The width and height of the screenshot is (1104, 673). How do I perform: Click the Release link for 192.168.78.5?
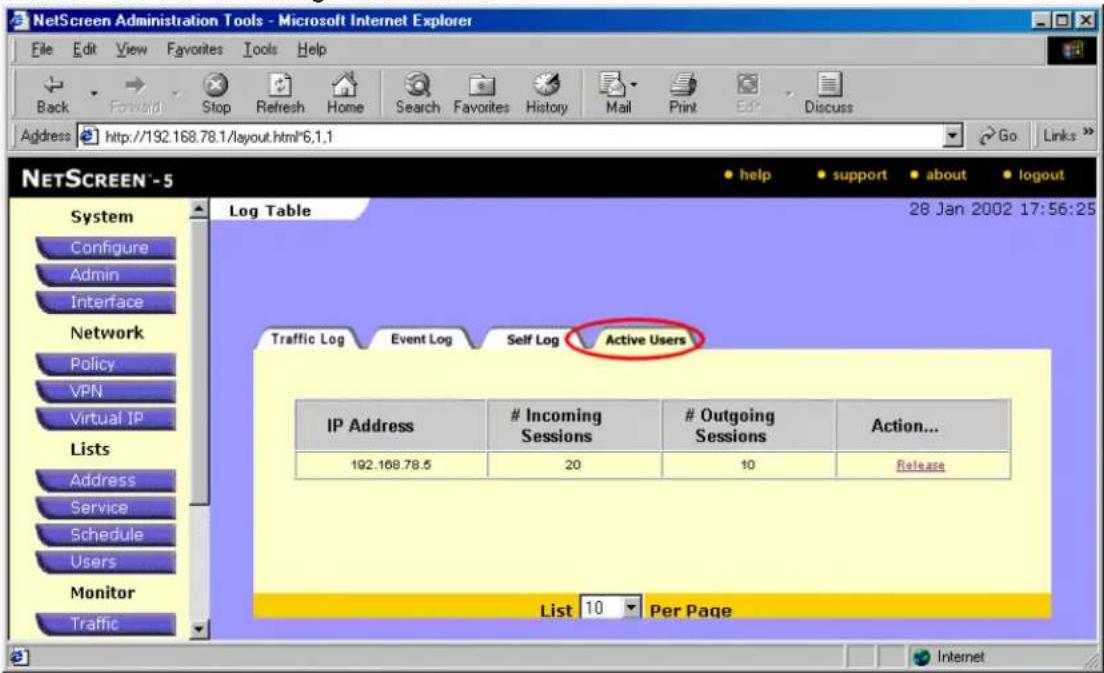click(920, 465)
